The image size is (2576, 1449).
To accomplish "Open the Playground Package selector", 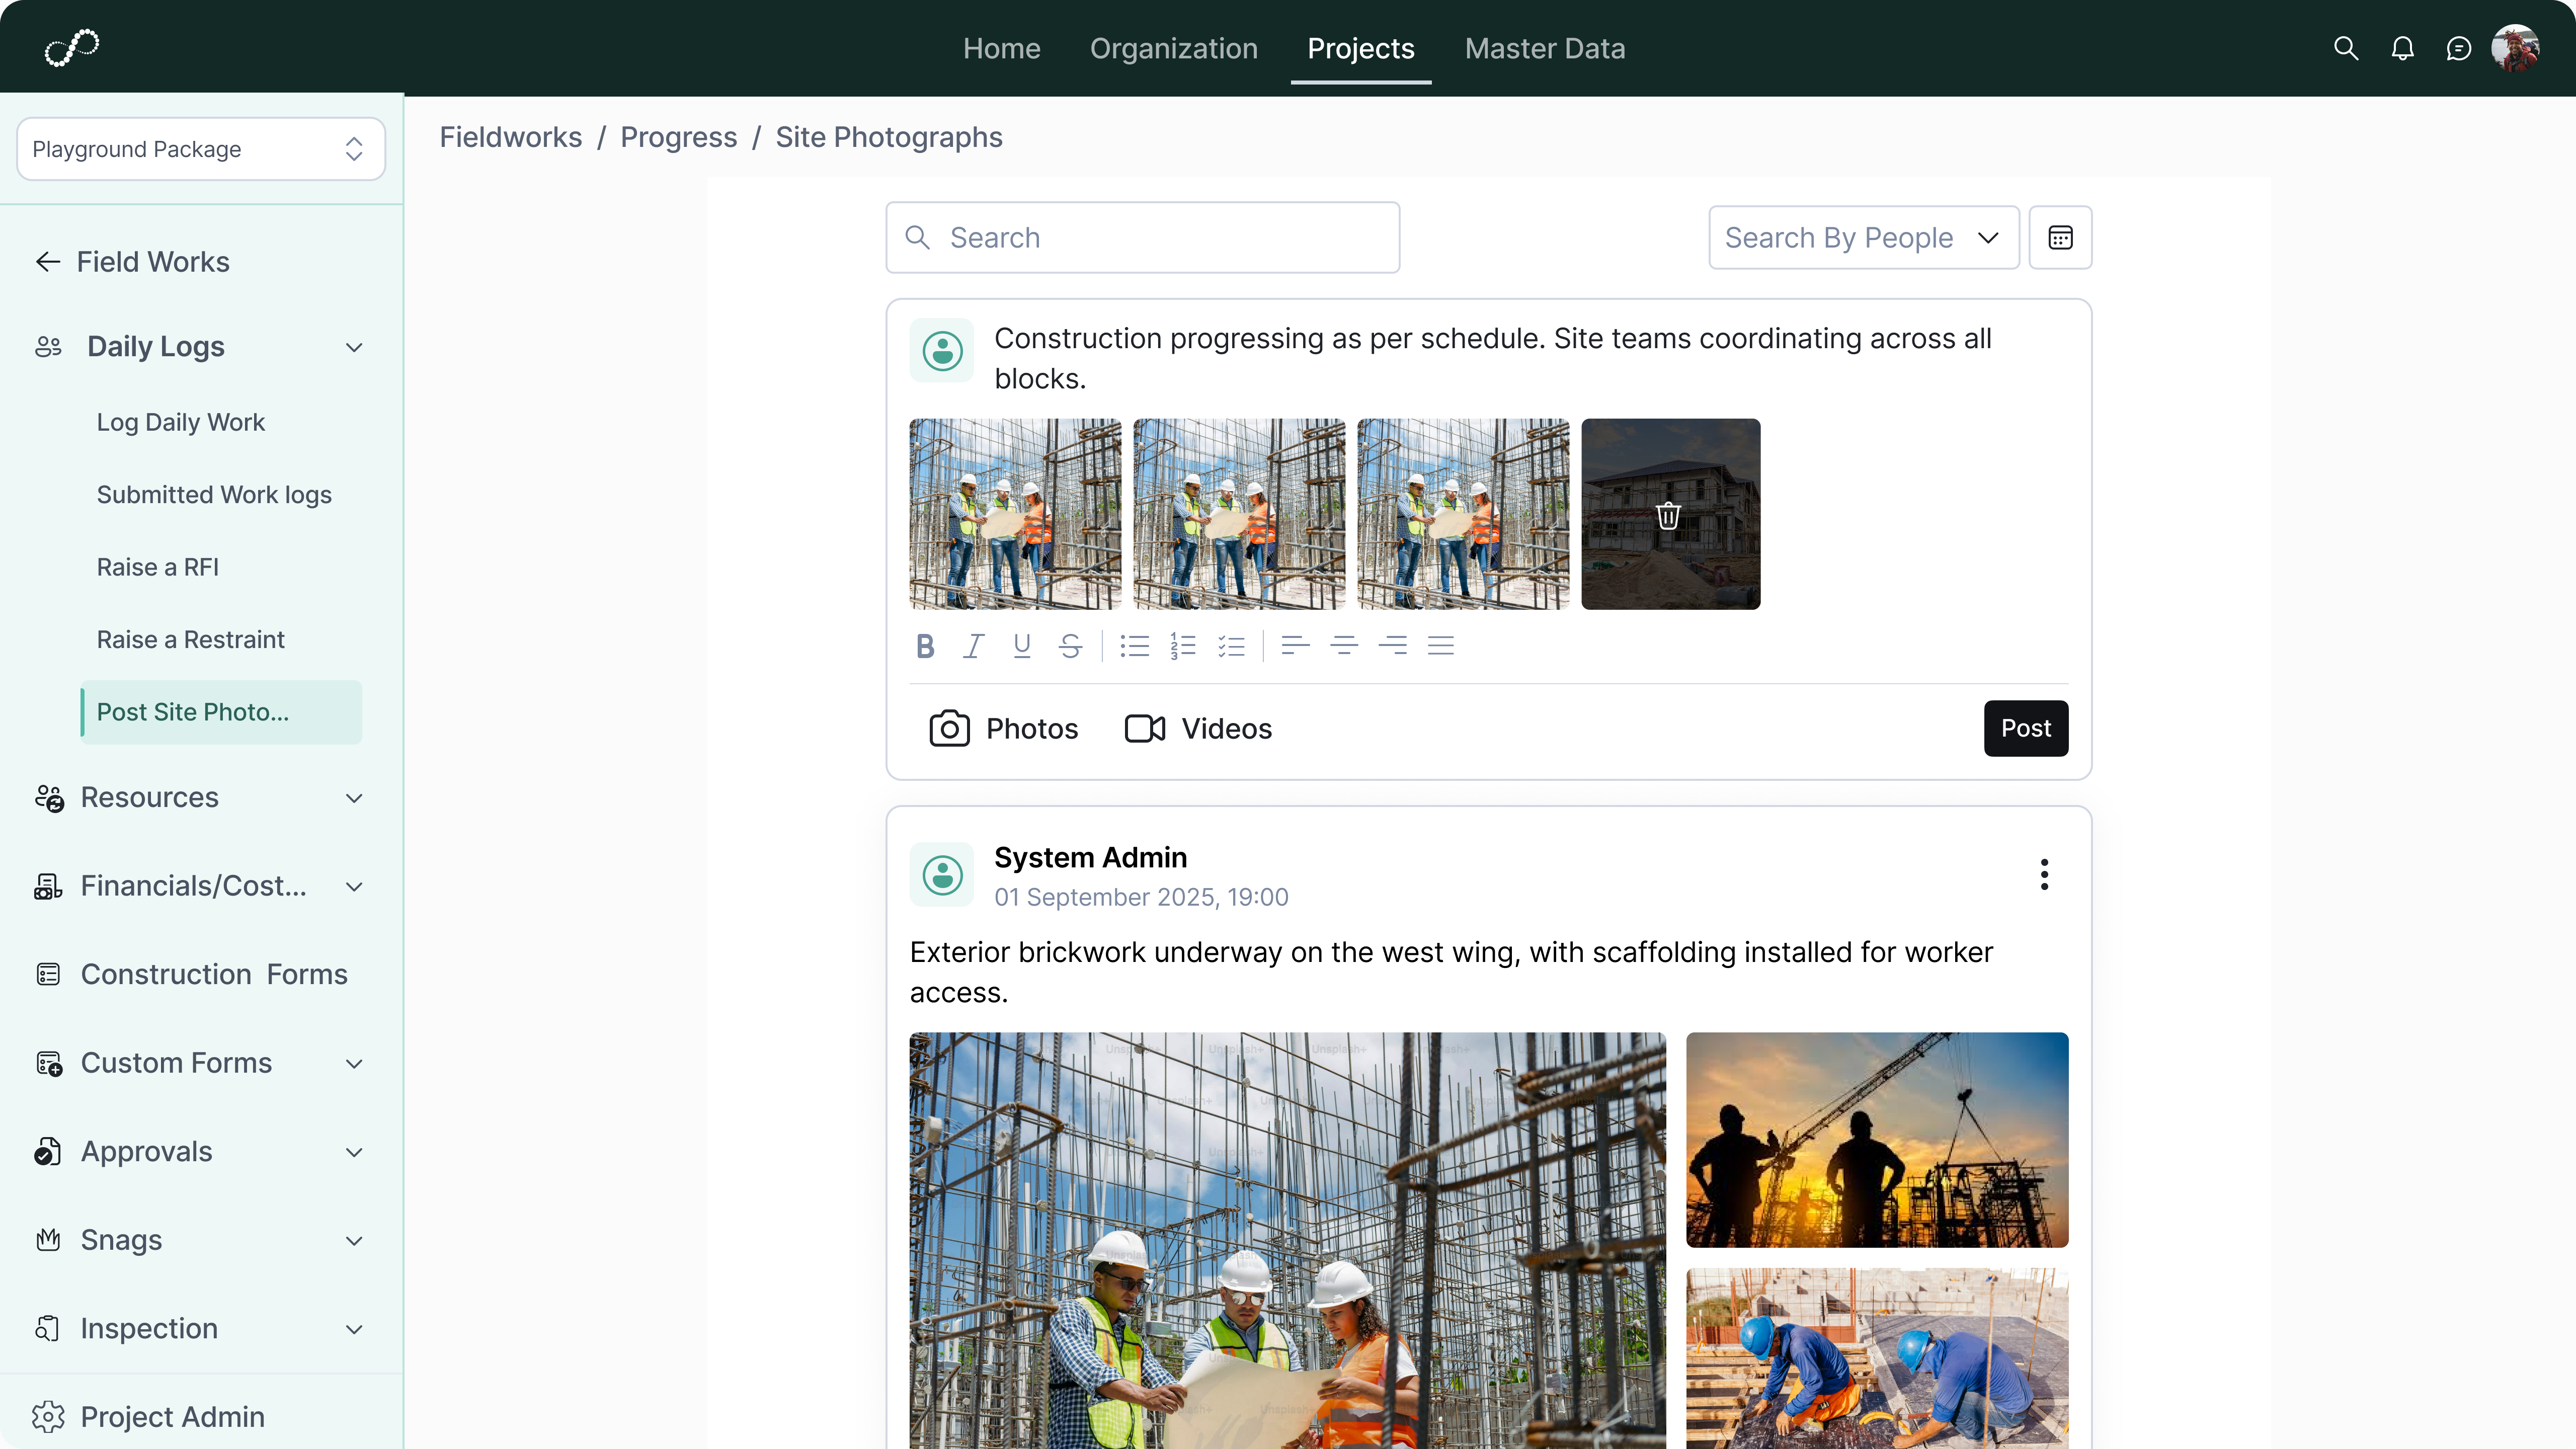I will [201, 149].
